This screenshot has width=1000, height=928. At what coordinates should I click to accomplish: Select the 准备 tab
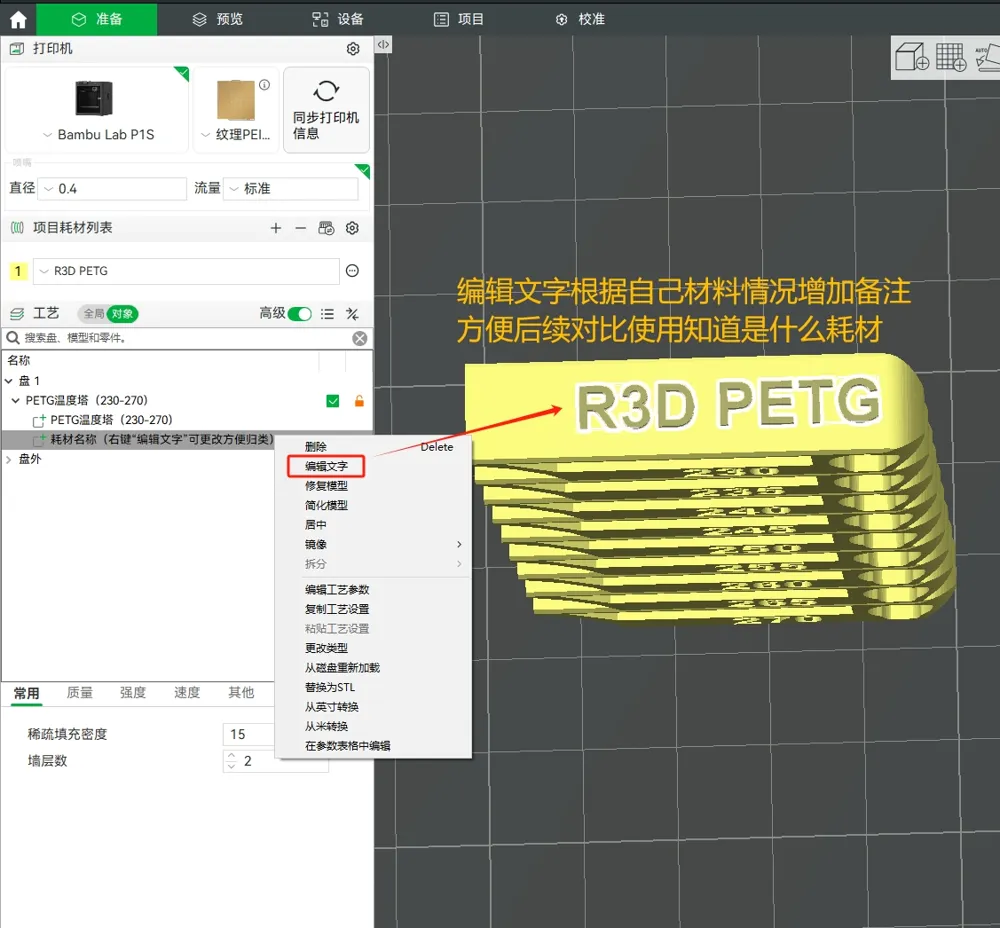(96, 19)
